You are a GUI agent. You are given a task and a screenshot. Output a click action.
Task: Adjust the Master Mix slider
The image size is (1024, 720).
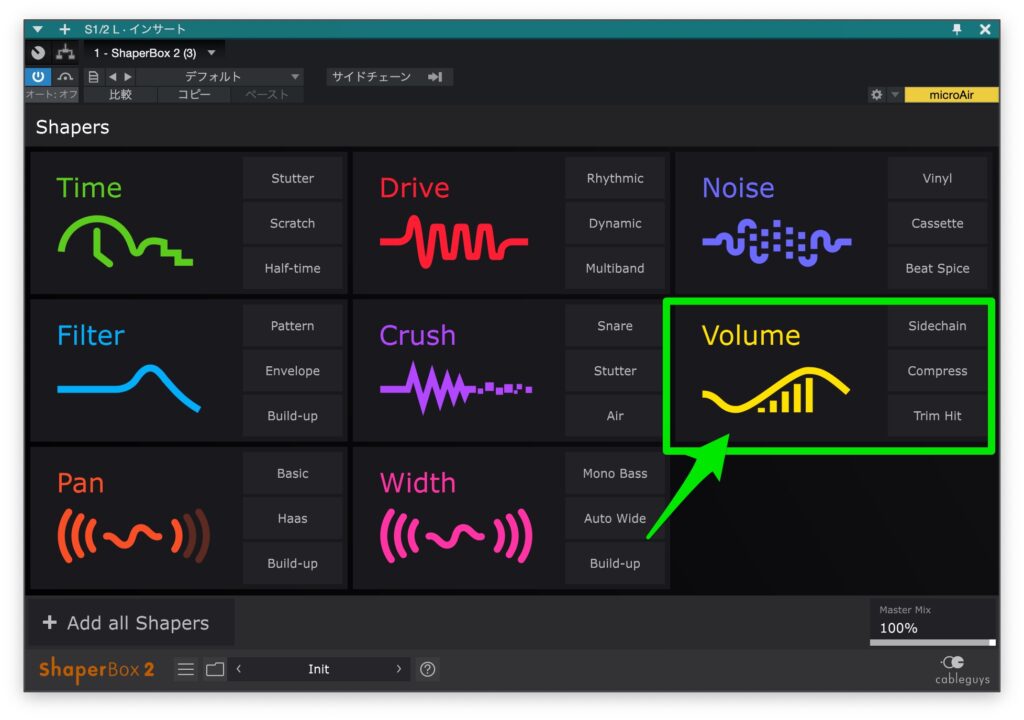932,642
